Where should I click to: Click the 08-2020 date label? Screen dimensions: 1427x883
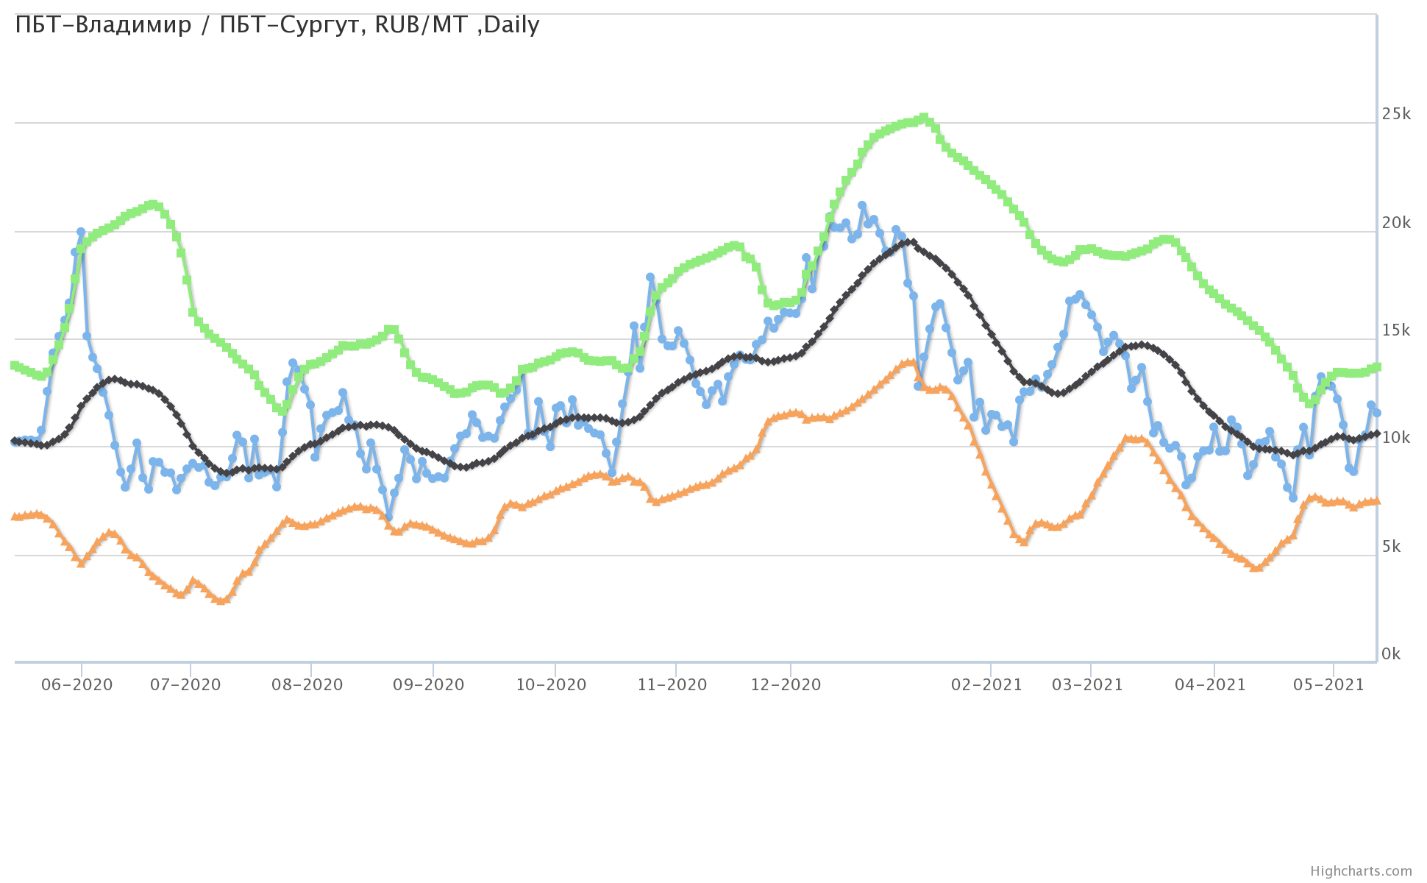click(307, 685)
